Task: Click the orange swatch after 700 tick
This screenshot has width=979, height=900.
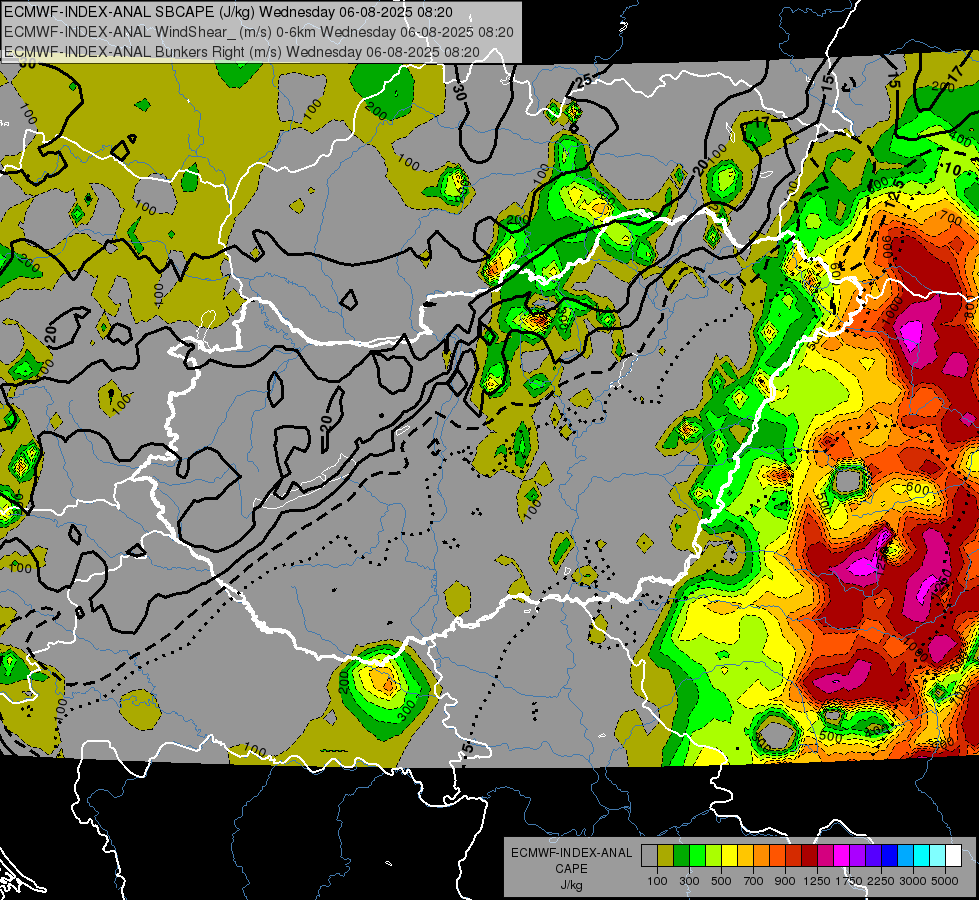Action: 762,856
